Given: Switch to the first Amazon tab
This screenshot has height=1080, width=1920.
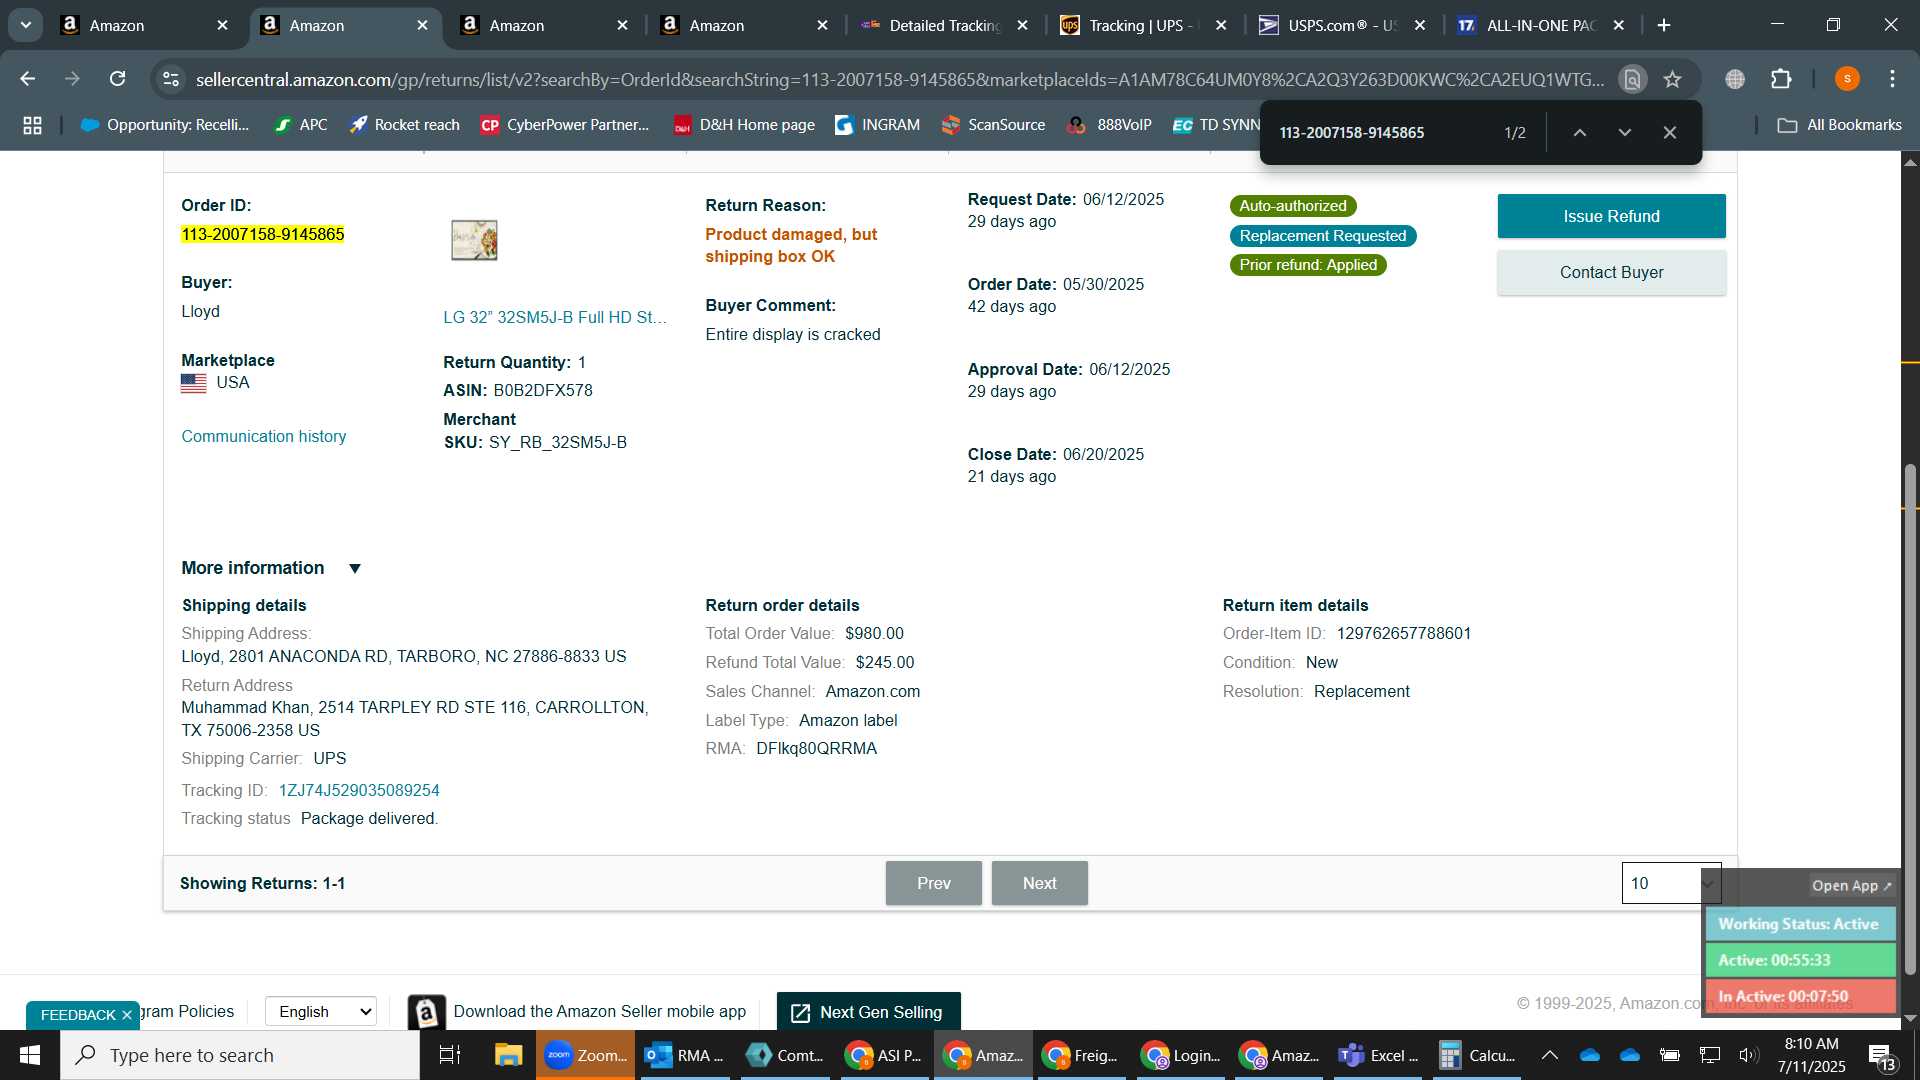Looking at the screenshot, I should tap(145, 25).
